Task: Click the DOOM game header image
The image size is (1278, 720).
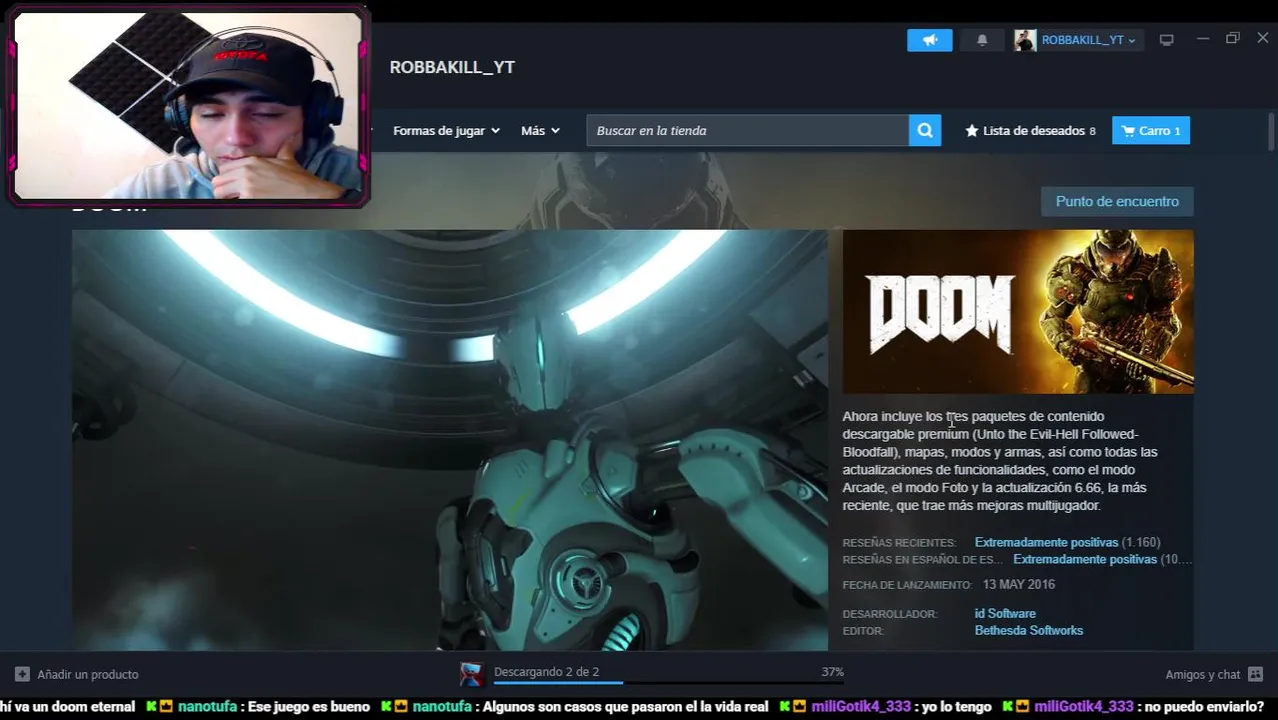Action: [x=1018, y=312]
